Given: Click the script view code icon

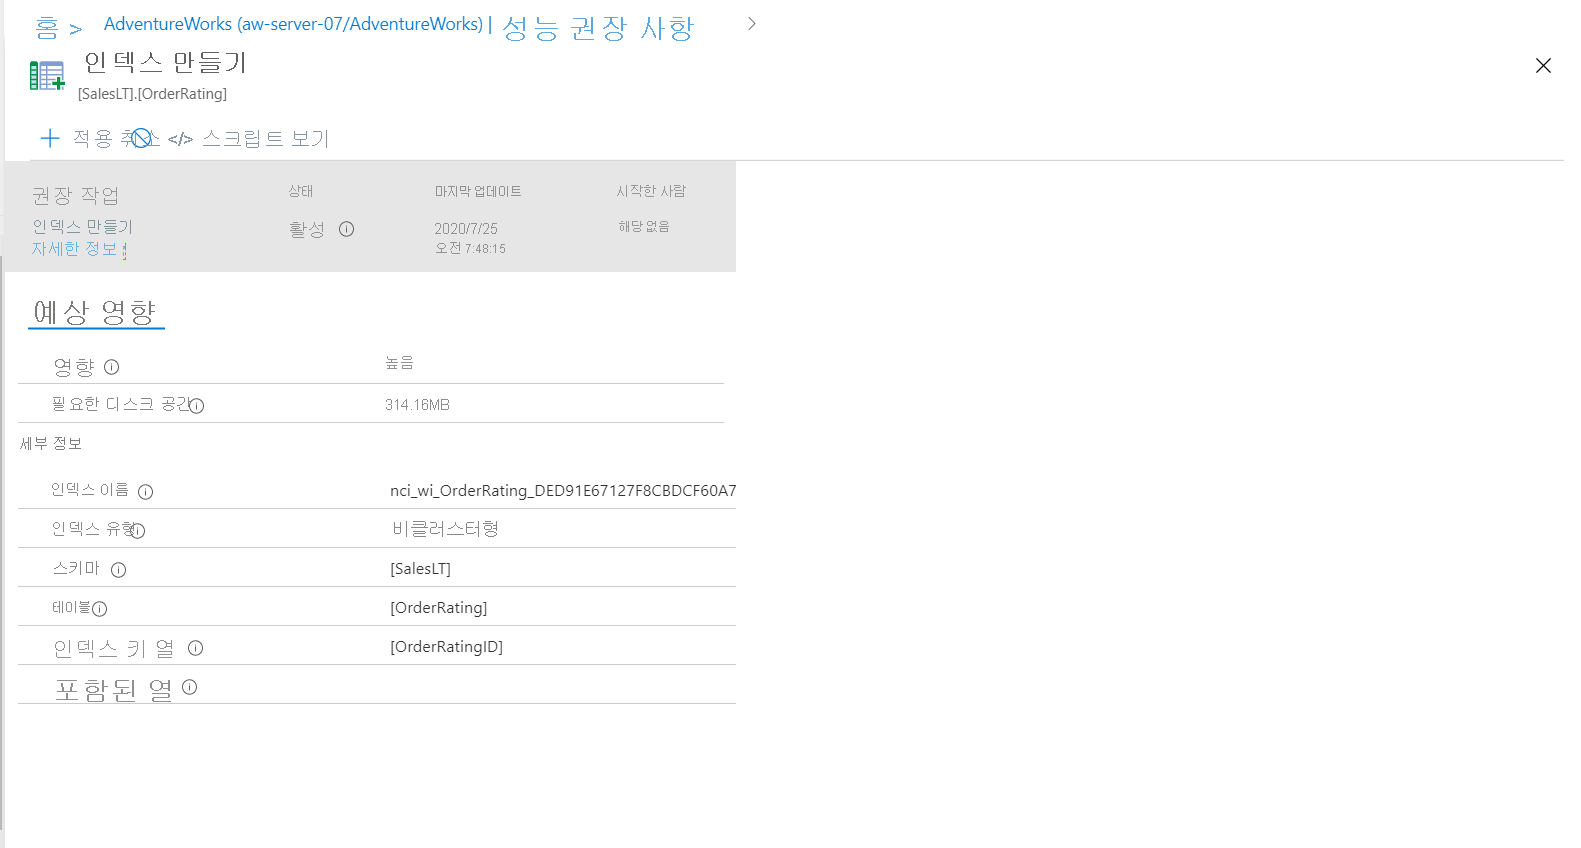Looking at the screenshot, I should (180, 139).
